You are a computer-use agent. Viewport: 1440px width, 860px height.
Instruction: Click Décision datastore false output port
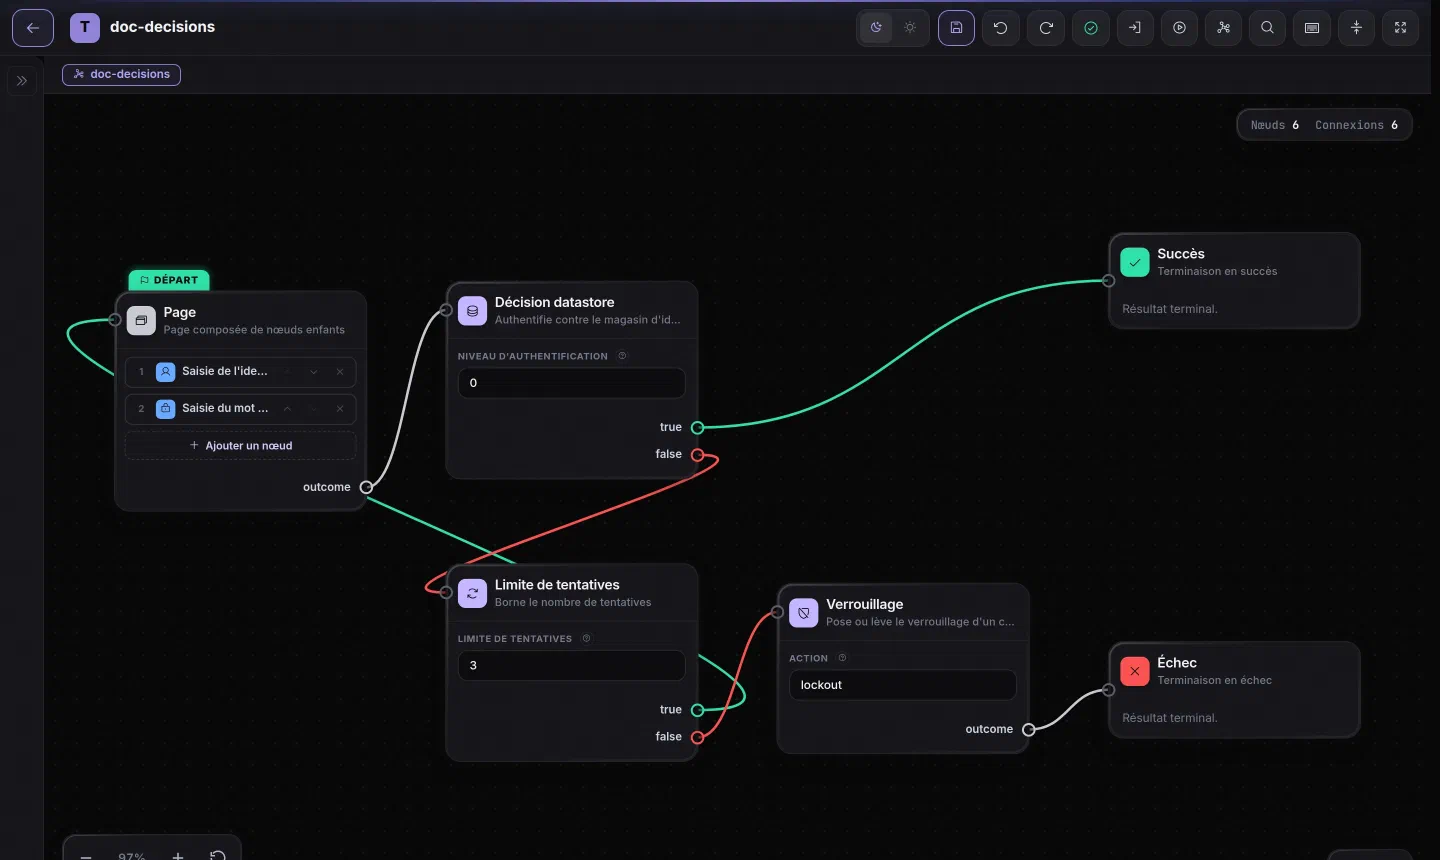[698, 455]
